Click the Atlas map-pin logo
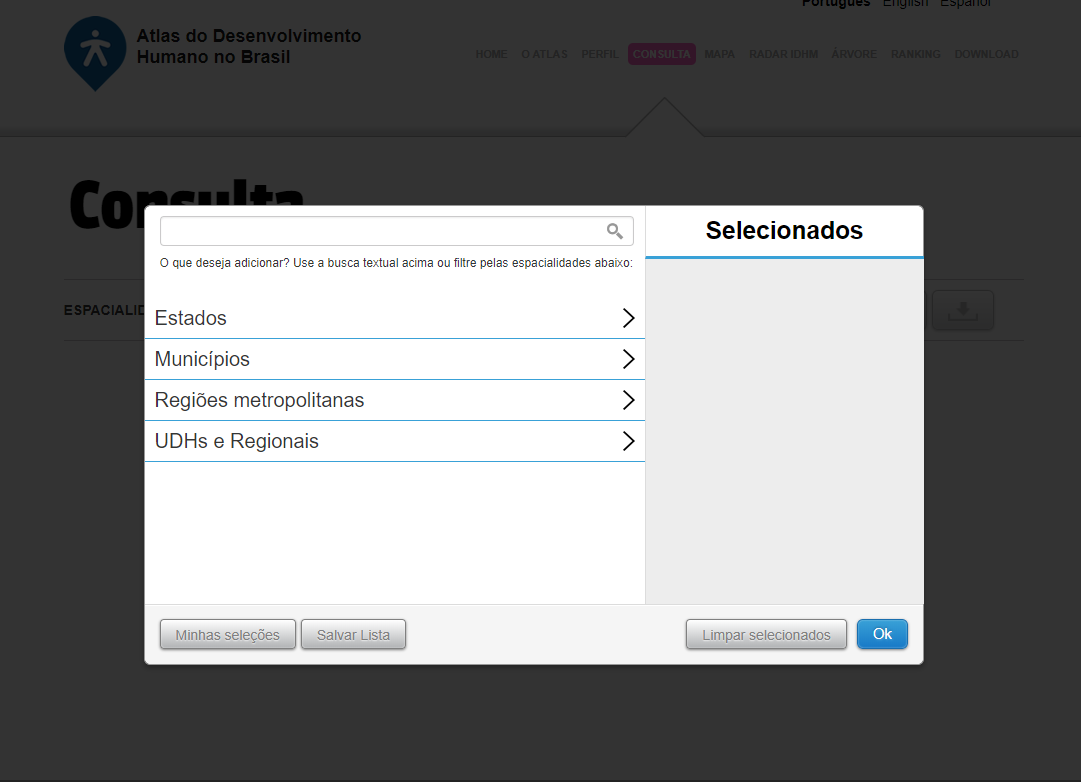 coord(95,52)
